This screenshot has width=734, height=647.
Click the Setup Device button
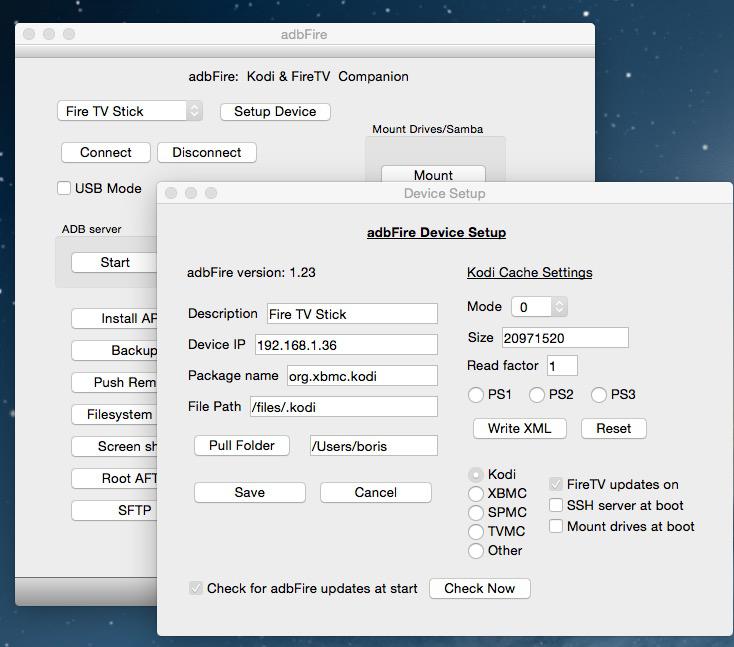coord(275,112)
